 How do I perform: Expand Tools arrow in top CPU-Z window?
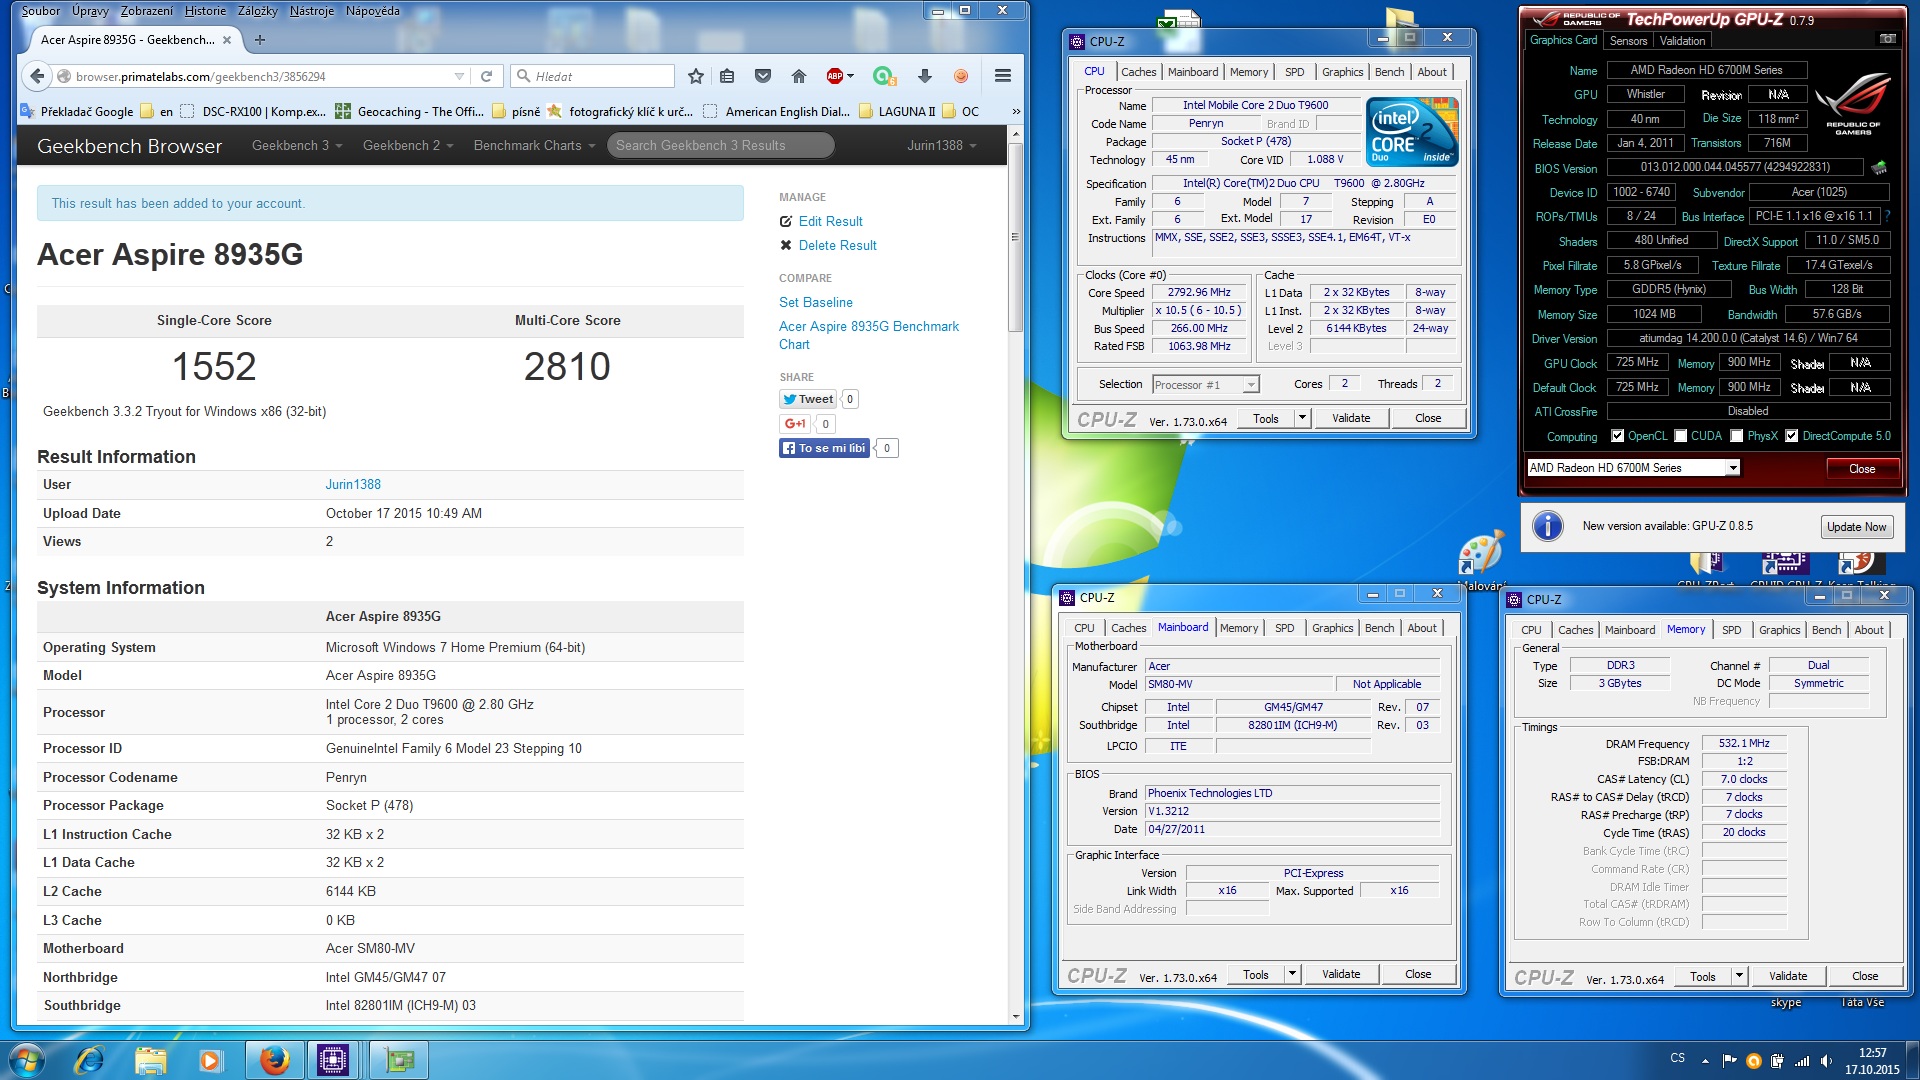pyautogui.click(x=1302, y=418)
